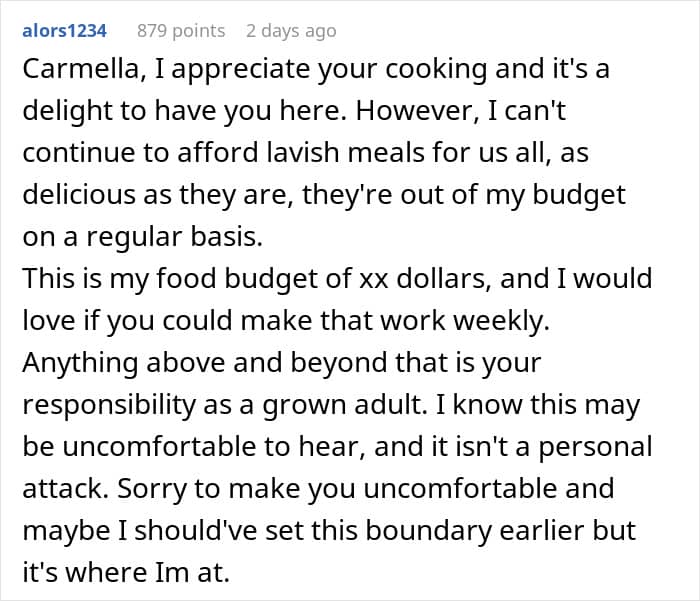Open the alors1234 user profile link
Screen dimensions: 700x601
pyautogui.click(x=64, y=31)
